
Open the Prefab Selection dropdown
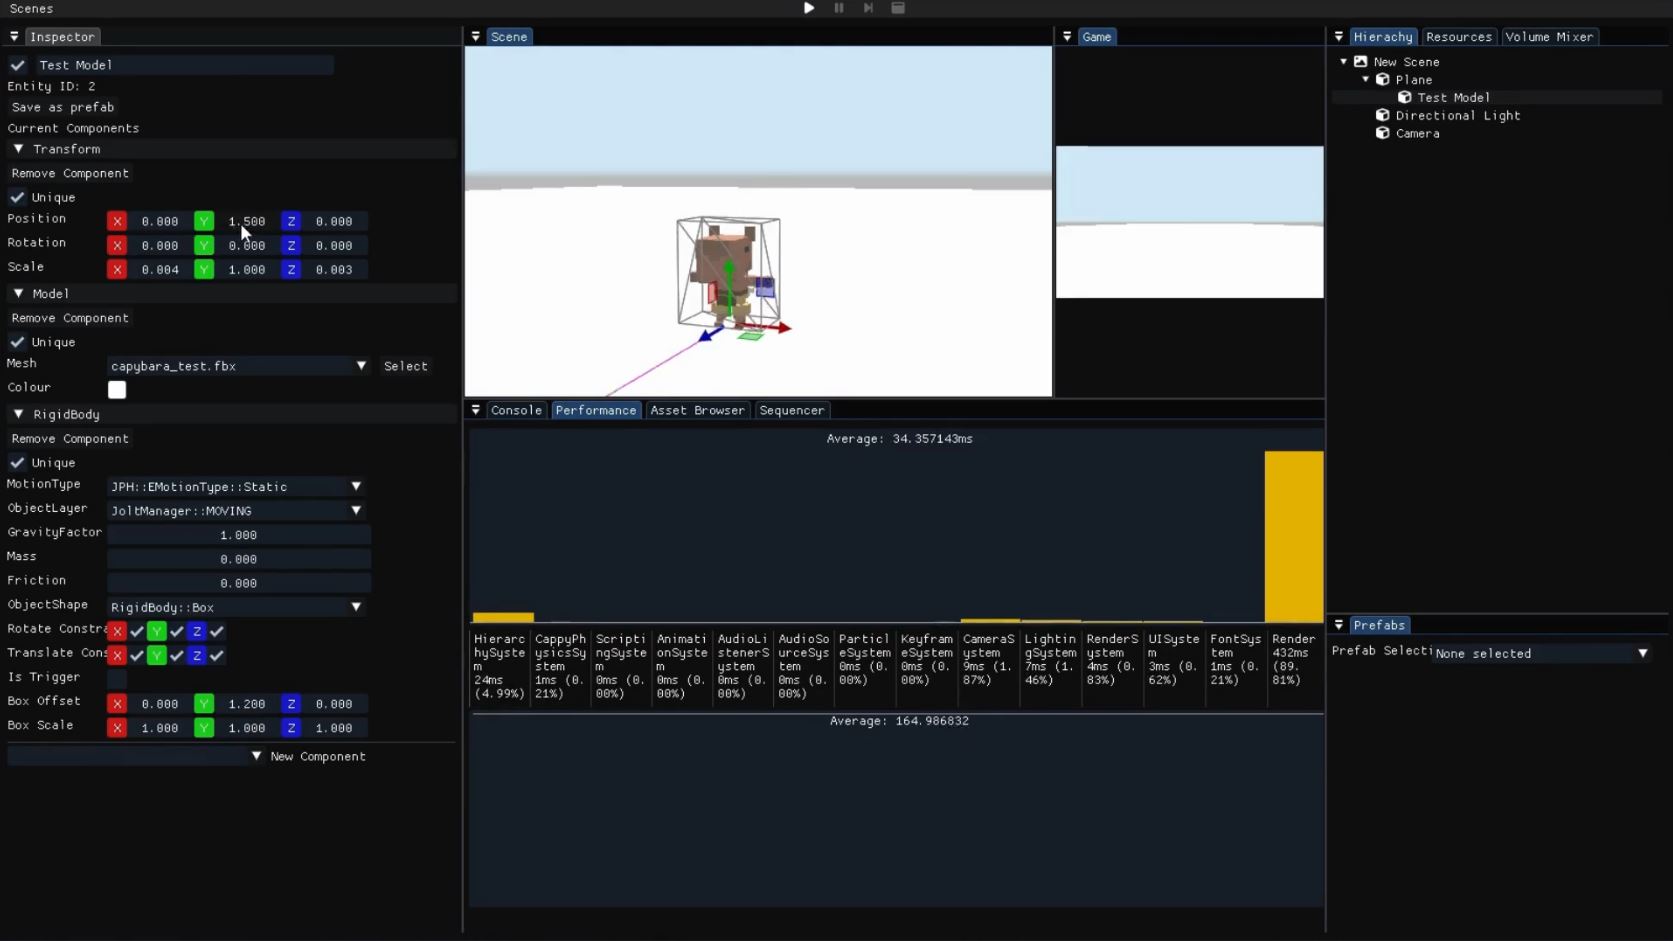(x=1540, y=653)
